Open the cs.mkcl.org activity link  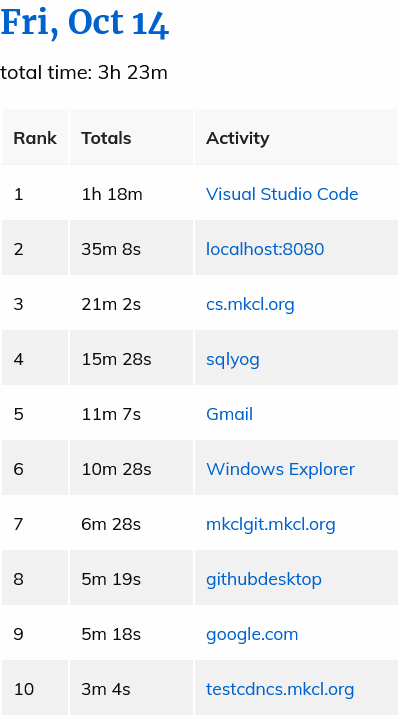point(250,304)
